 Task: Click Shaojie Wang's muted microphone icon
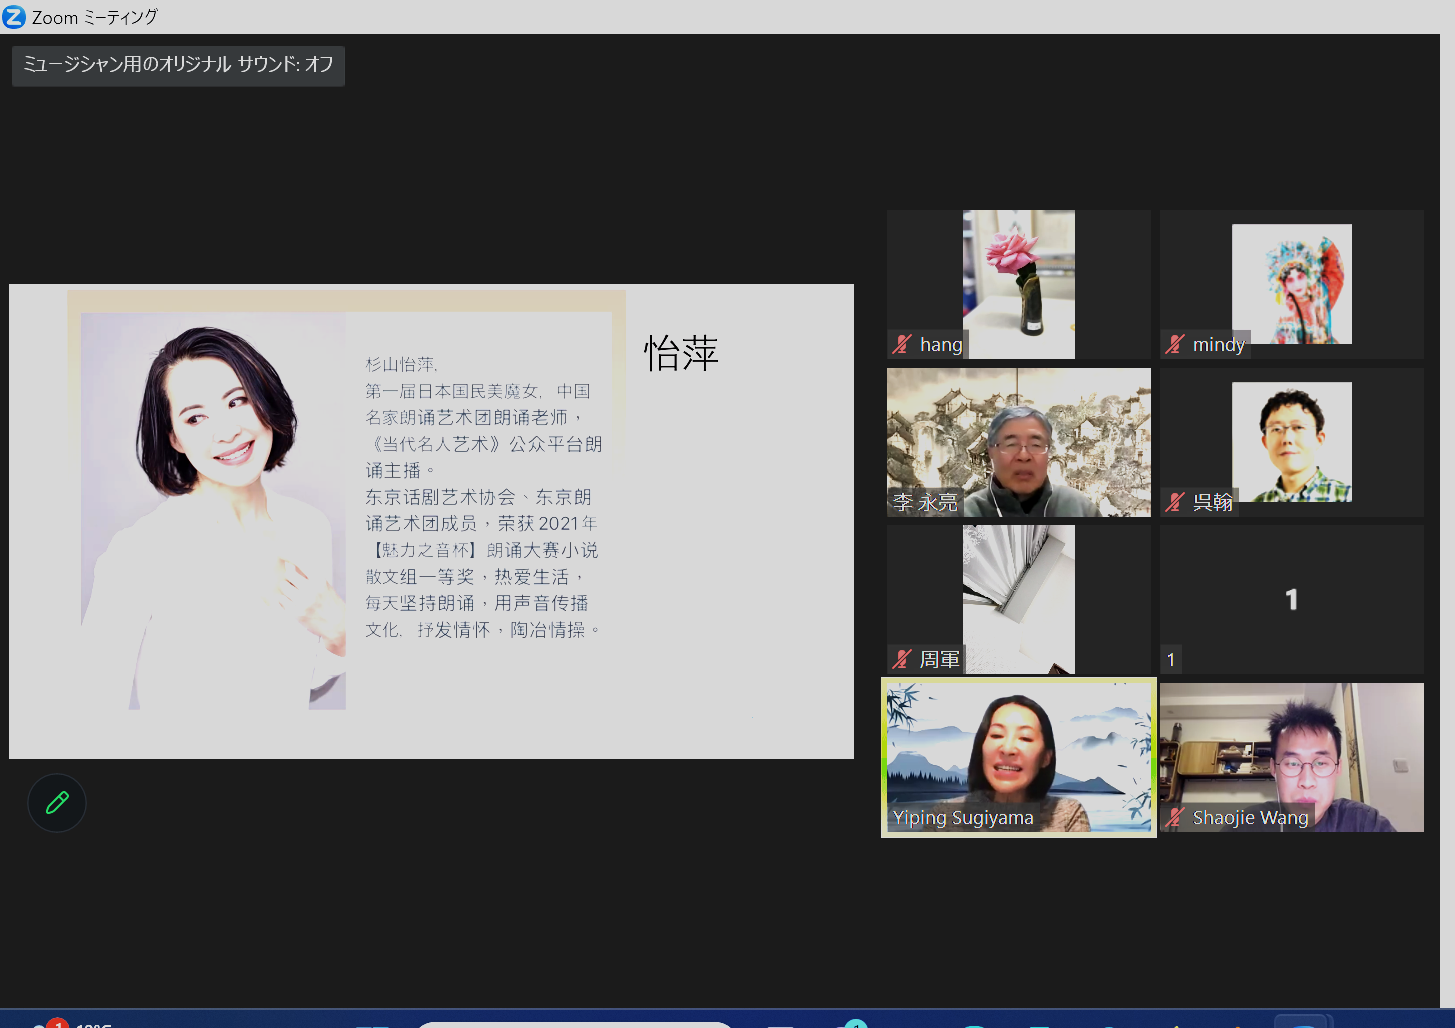[1175, 817]
